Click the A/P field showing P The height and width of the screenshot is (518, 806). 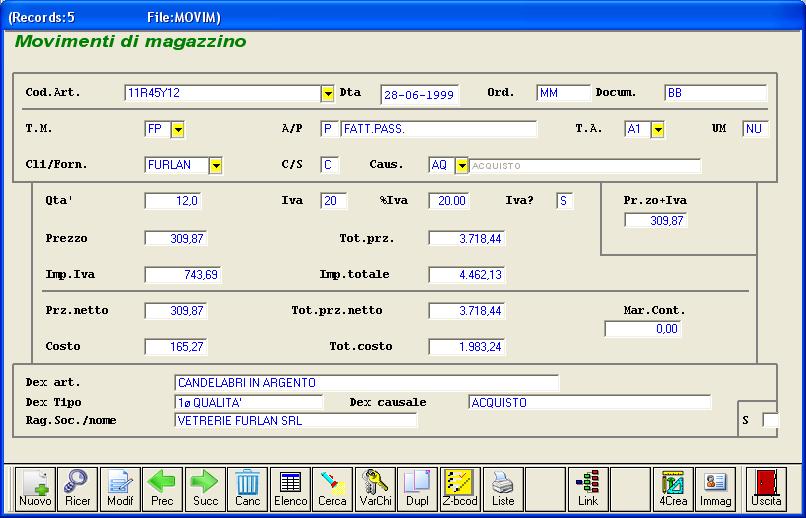point(329,129)
